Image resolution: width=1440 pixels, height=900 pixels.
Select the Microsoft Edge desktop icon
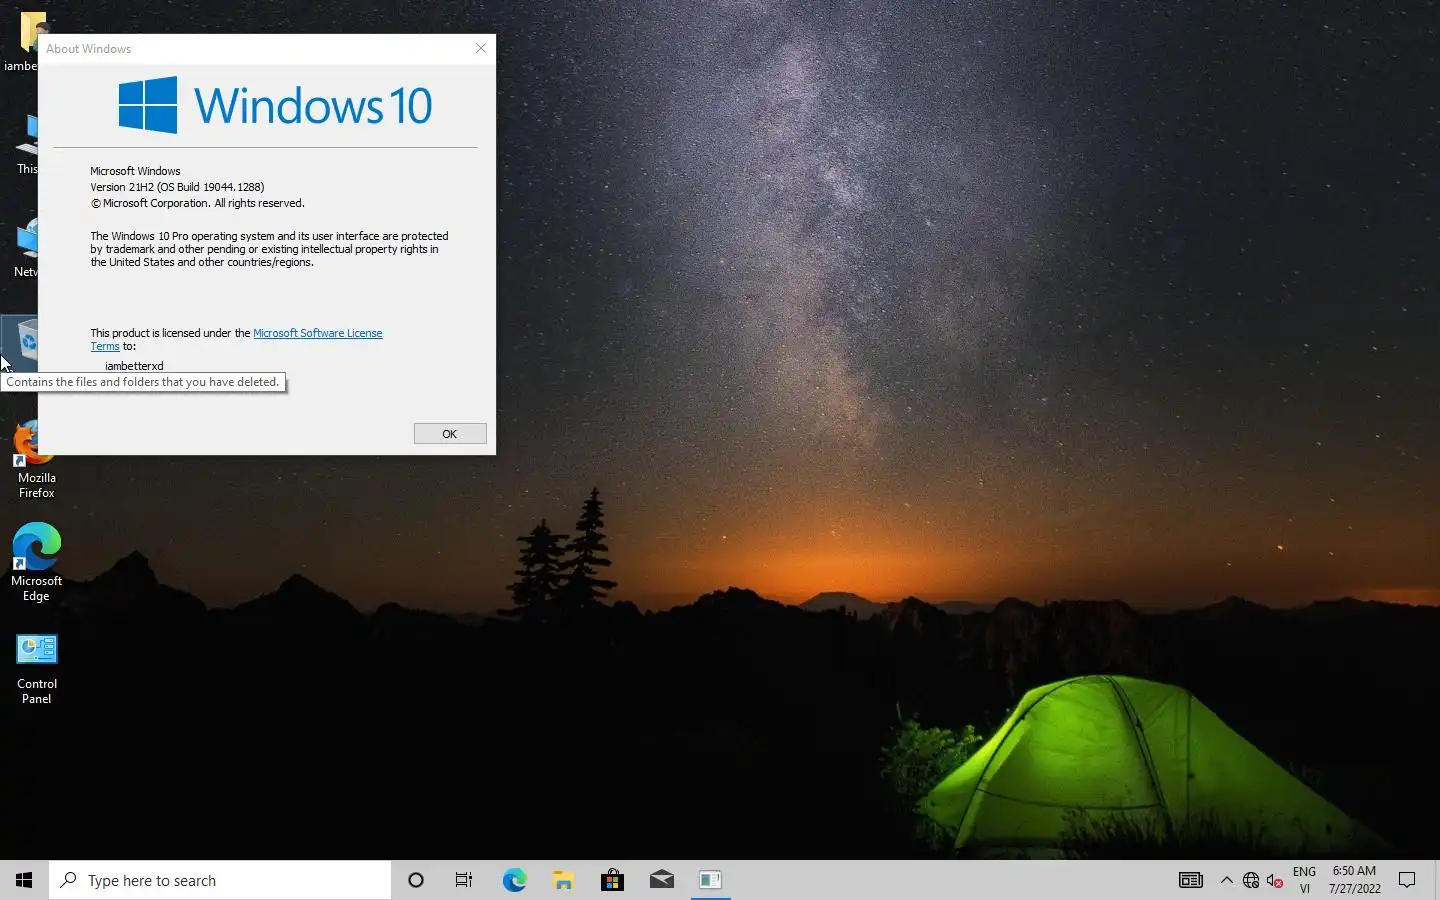pyautogui.click(x=36, y=563)
